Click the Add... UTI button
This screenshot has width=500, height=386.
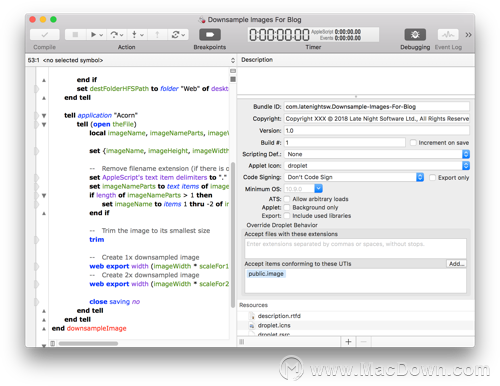point(456,264)
